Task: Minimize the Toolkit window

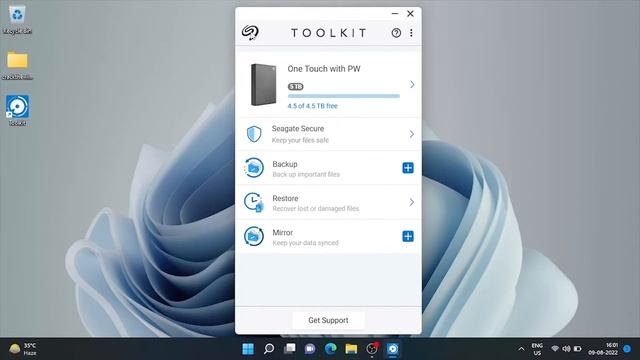Action: coord(395,13)
